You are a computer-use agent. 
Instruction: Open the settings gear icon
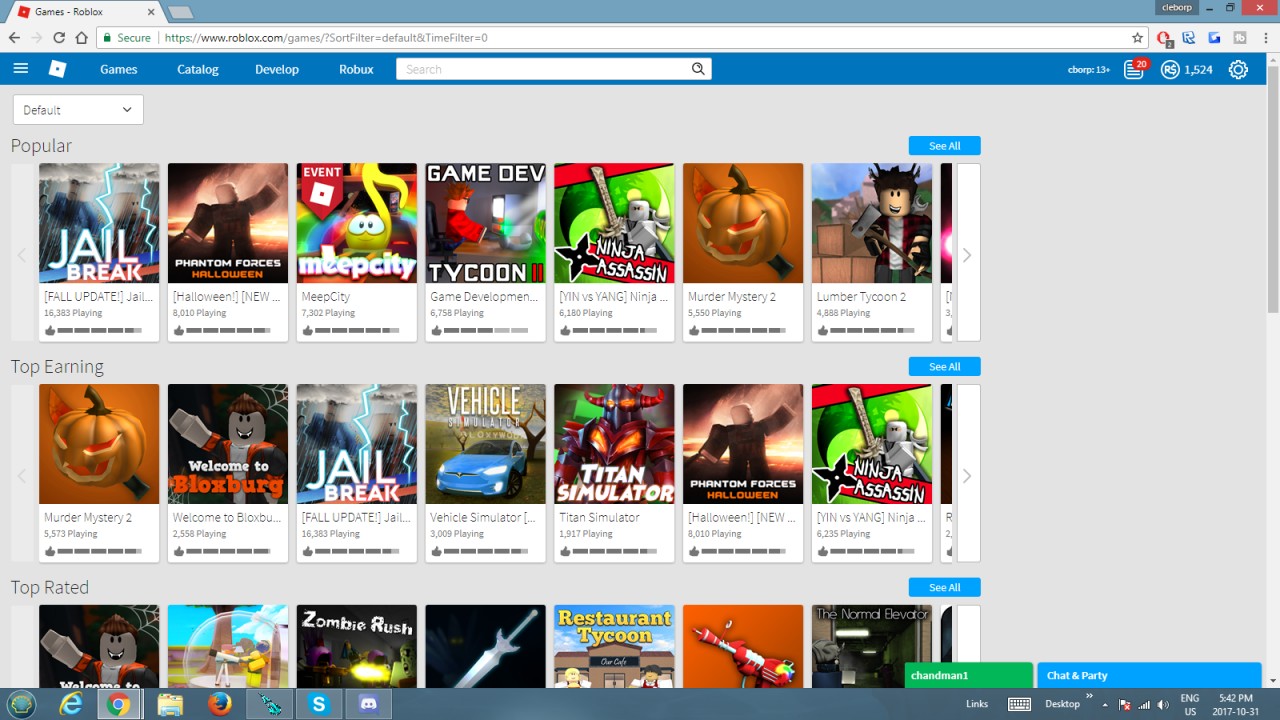pyautogui.click(x=1238, y=69)
